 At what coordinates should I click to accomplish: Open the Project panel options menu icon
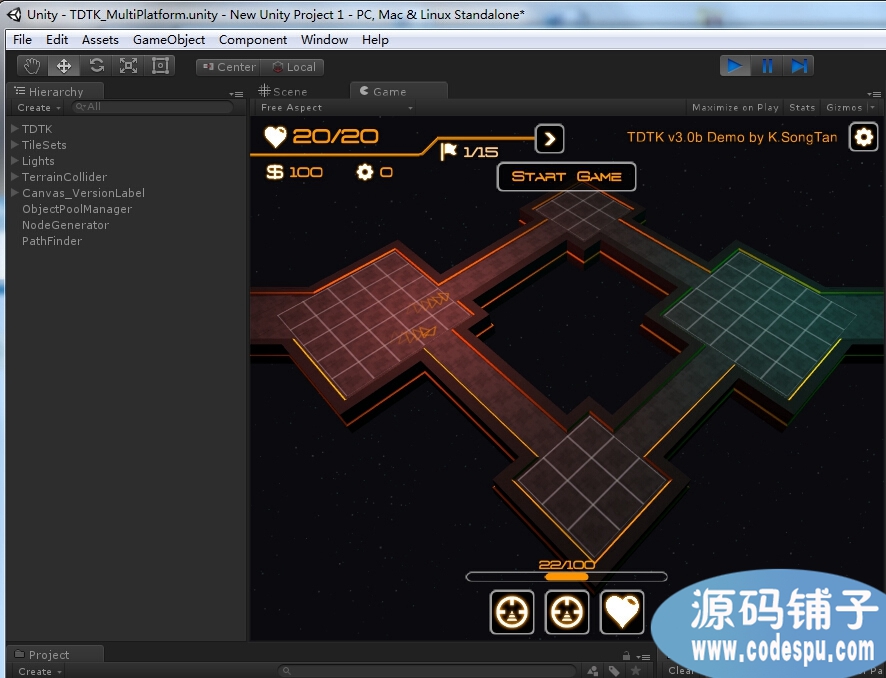(642, 657)
